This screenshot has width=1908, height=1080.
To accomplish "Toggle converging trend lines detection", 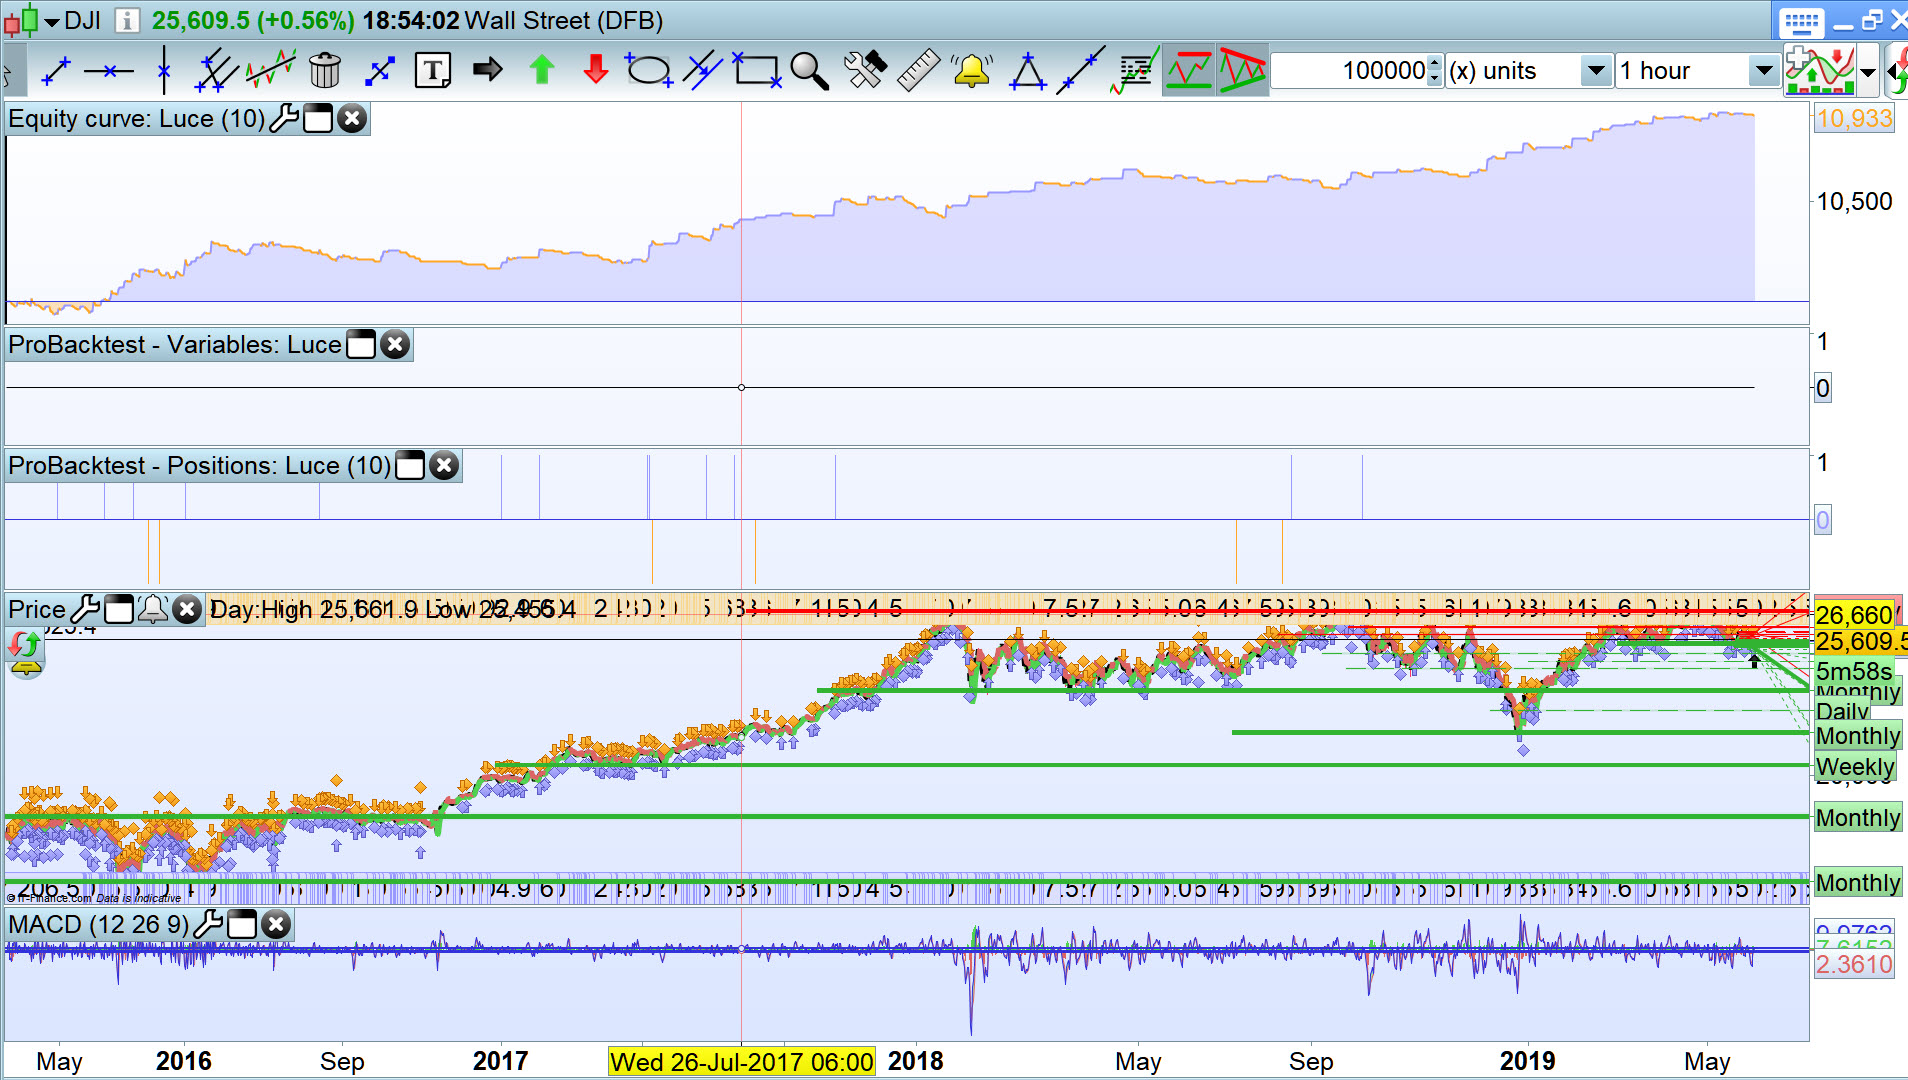I will [1243, 70].
